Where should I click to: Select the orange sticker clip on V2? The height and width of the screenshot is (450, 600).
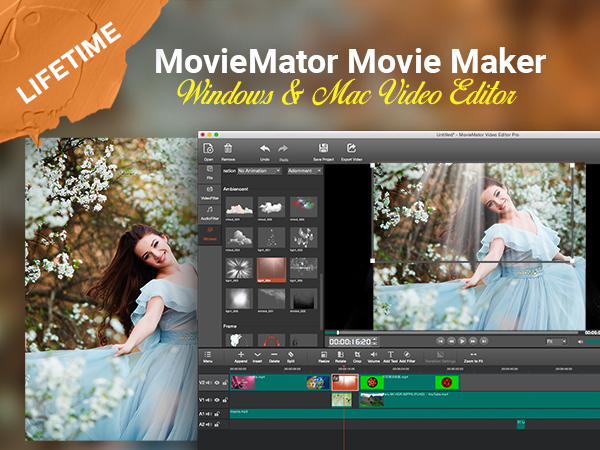coord(345,382)
